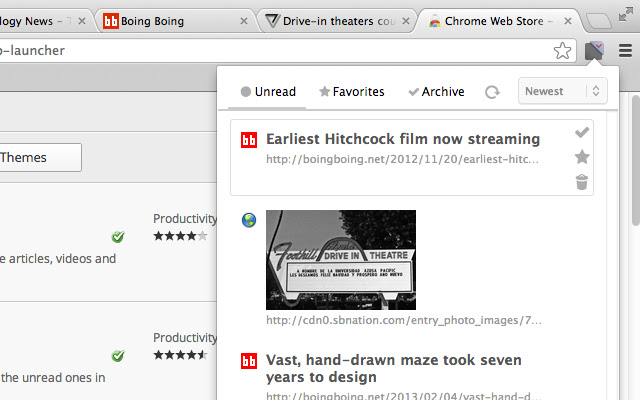The width and height of the screenshot is (640, 400).
Task: Open the boingboing.net earliest-hitc URL
Action: point(402,159)
